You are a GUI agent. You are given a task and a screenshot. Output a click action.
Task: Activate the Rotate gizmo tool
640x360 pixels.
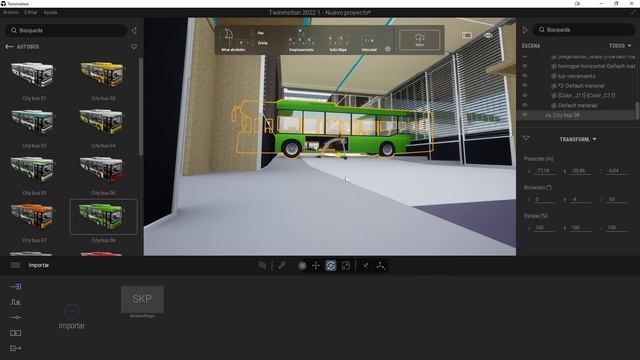click(331, 266)
